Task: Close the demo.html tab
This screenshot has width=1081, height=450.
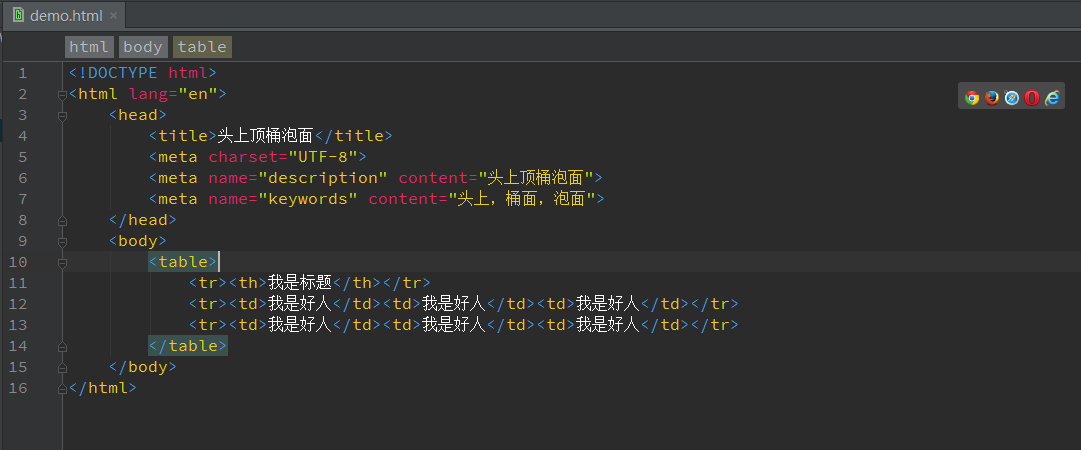Action: coord(114,15)
